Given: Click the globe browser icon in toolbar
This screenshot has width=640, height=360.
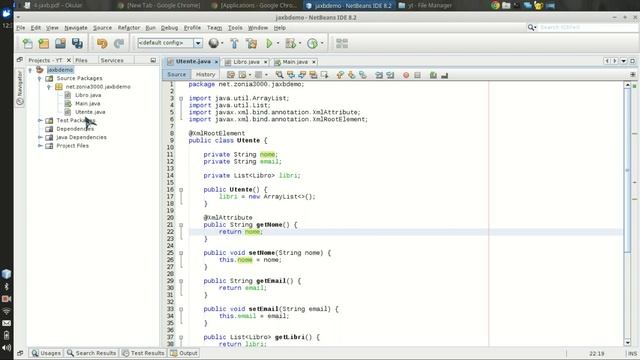Looking at the screenshot, I should [213, 43].
